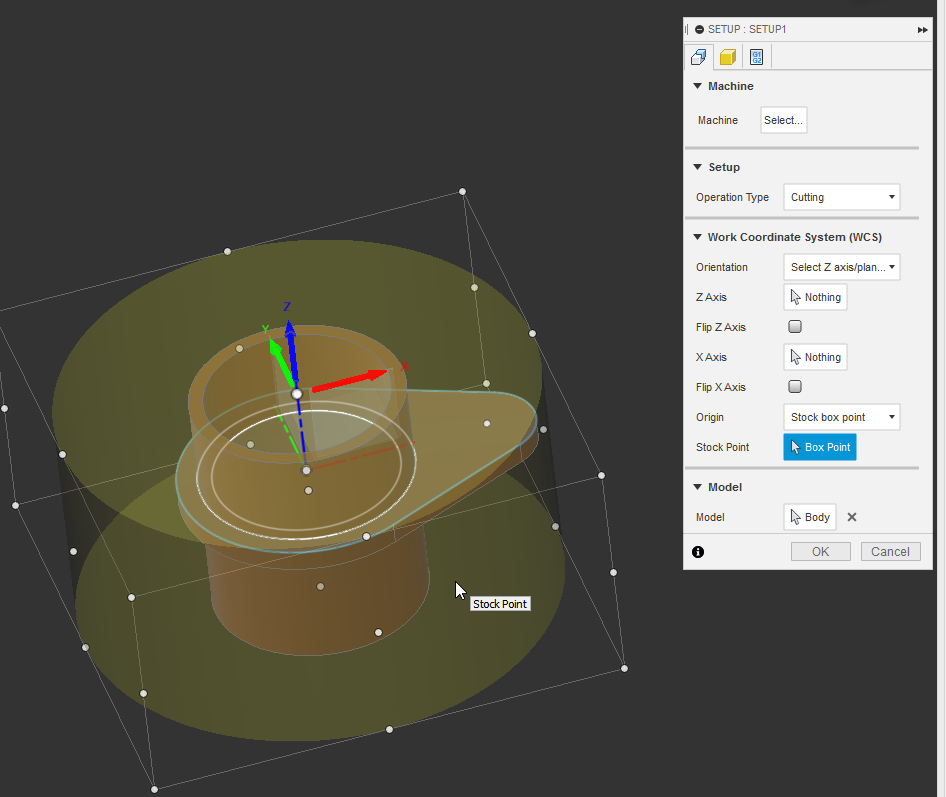Collapse the Machine section
This screenshot has height=797, width=946.
697,86
